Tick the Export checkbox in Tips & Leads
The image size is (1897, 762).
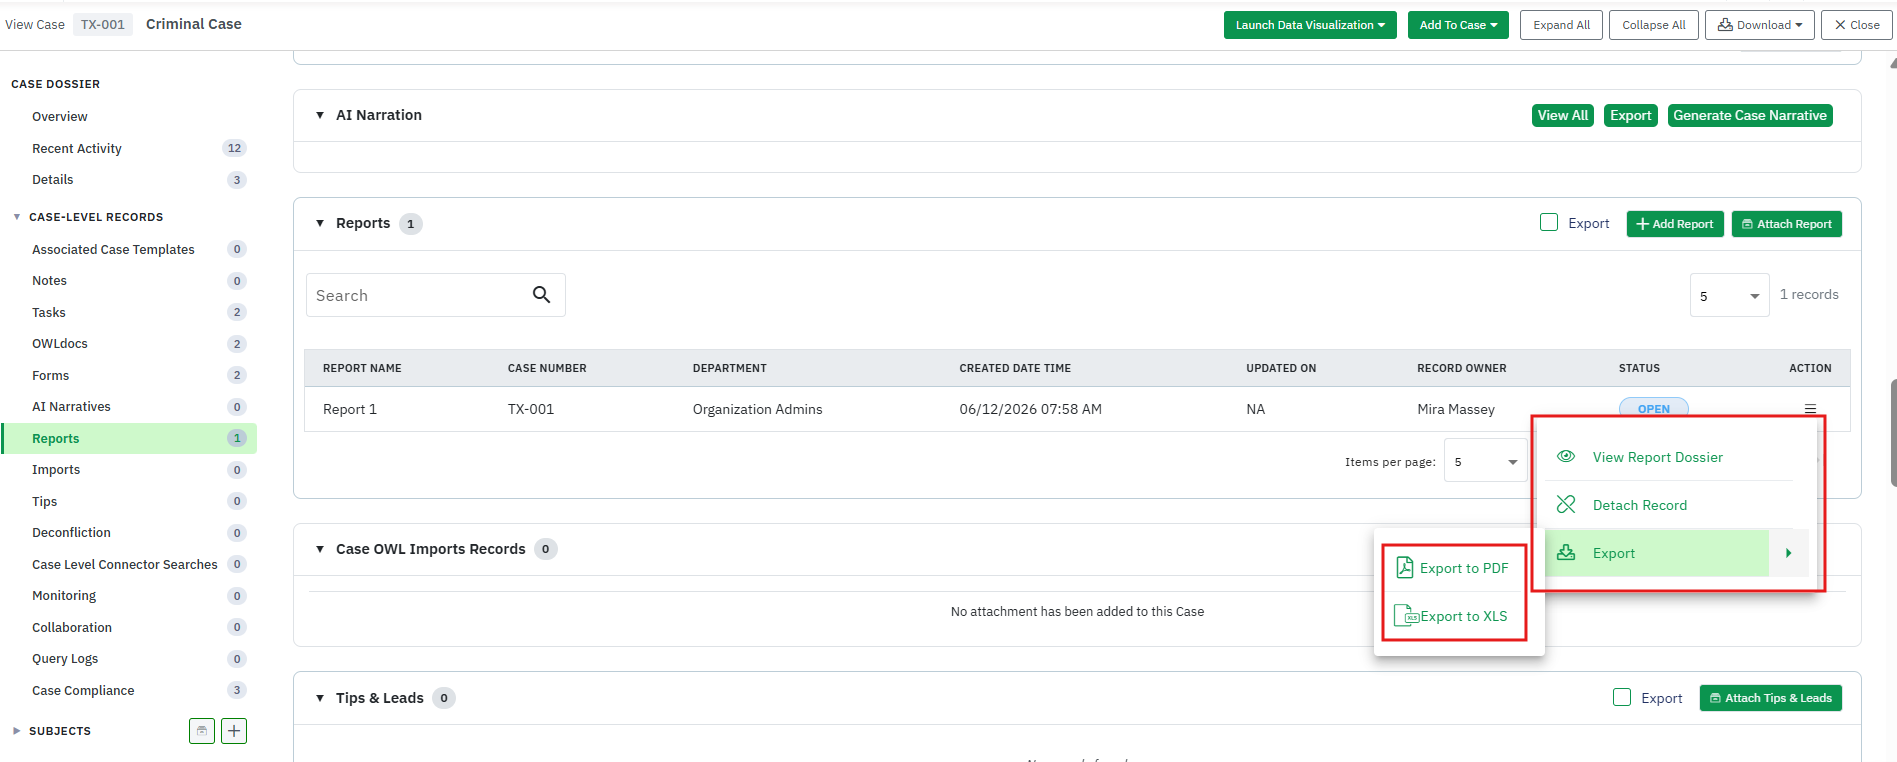coord(1622,697)
